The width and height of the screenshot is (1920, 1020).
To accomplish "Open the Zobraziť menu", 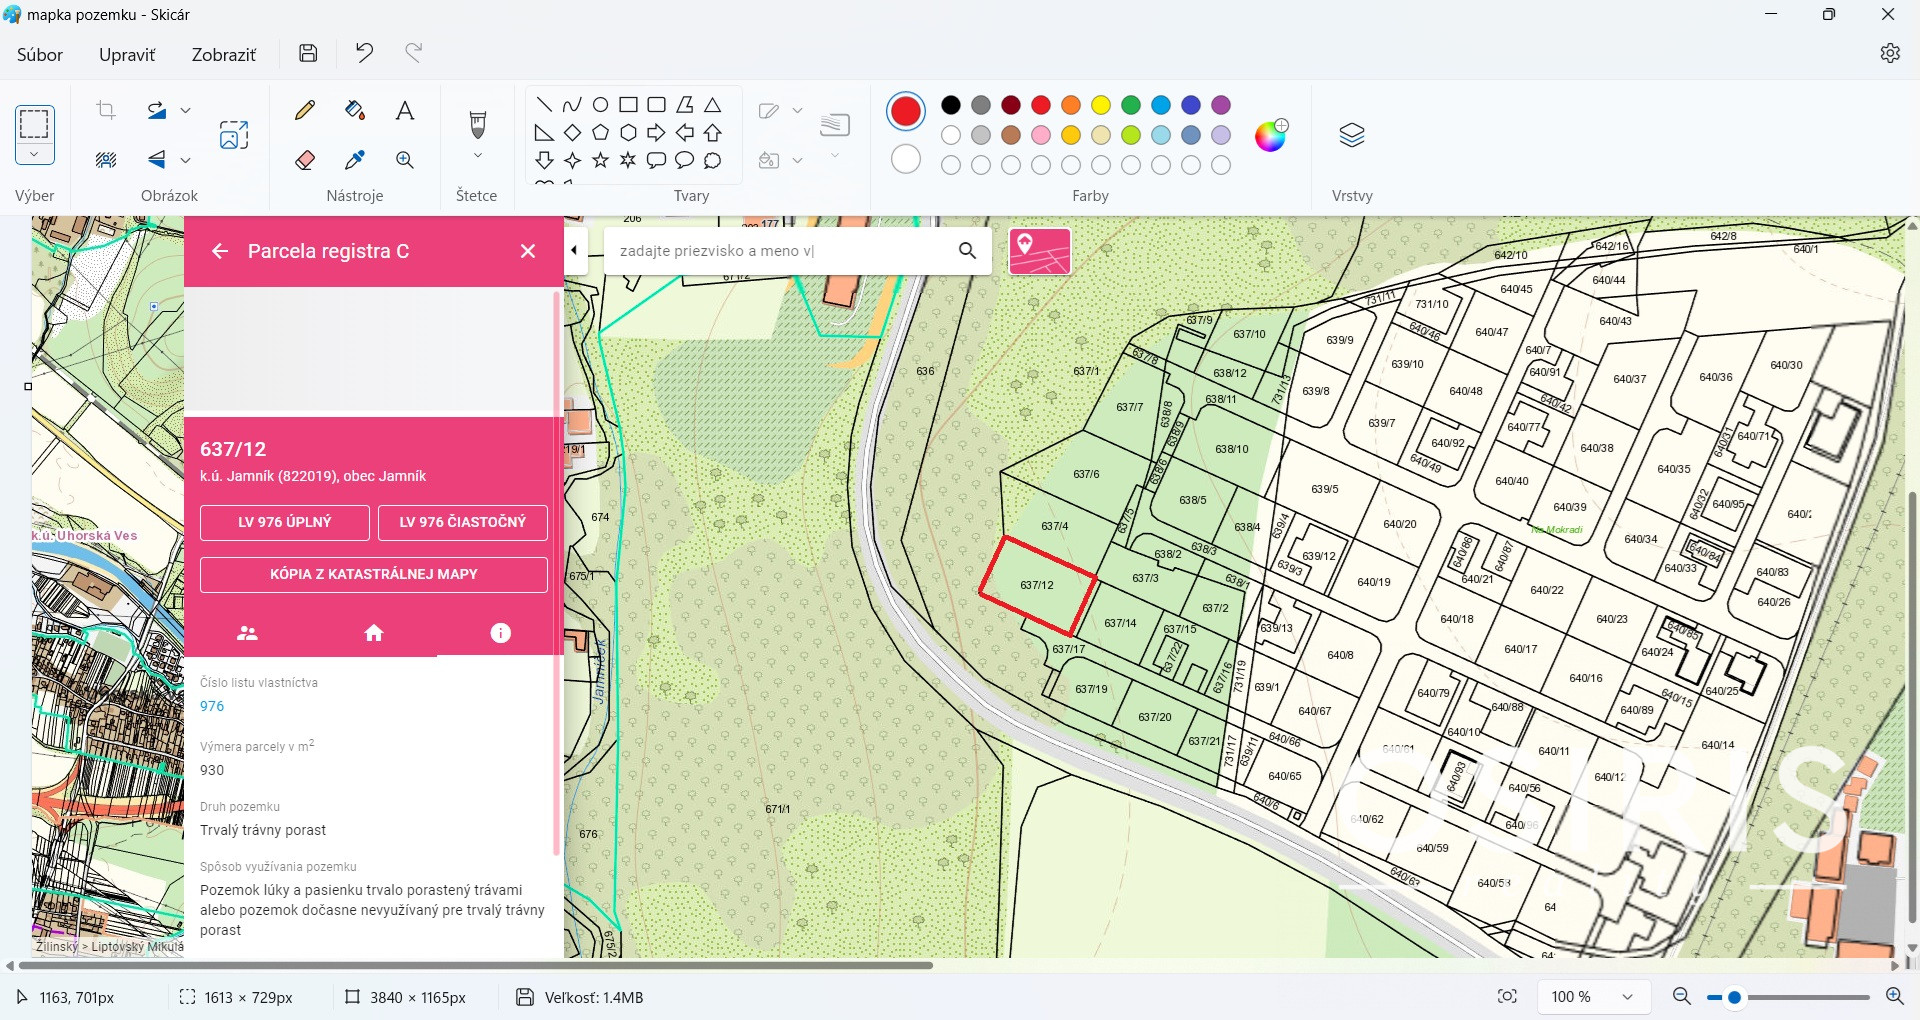I will click(x=224, y=55).
